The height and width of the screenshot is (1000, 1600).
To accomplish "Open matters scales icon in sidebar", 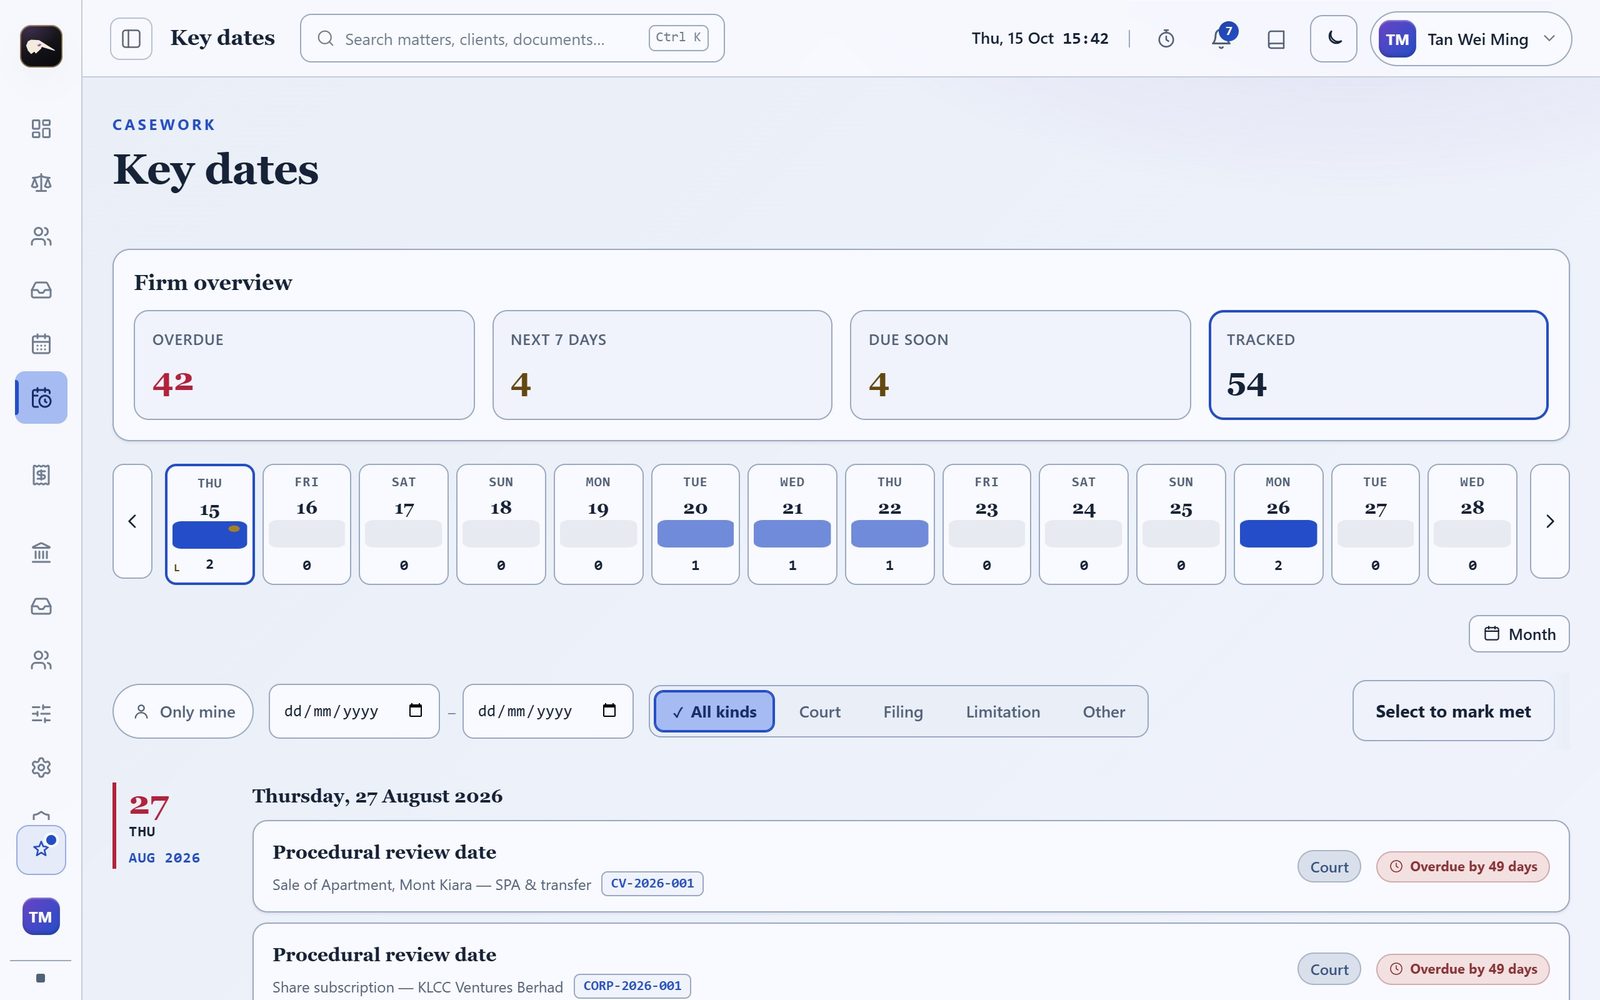I will (41, 183).
